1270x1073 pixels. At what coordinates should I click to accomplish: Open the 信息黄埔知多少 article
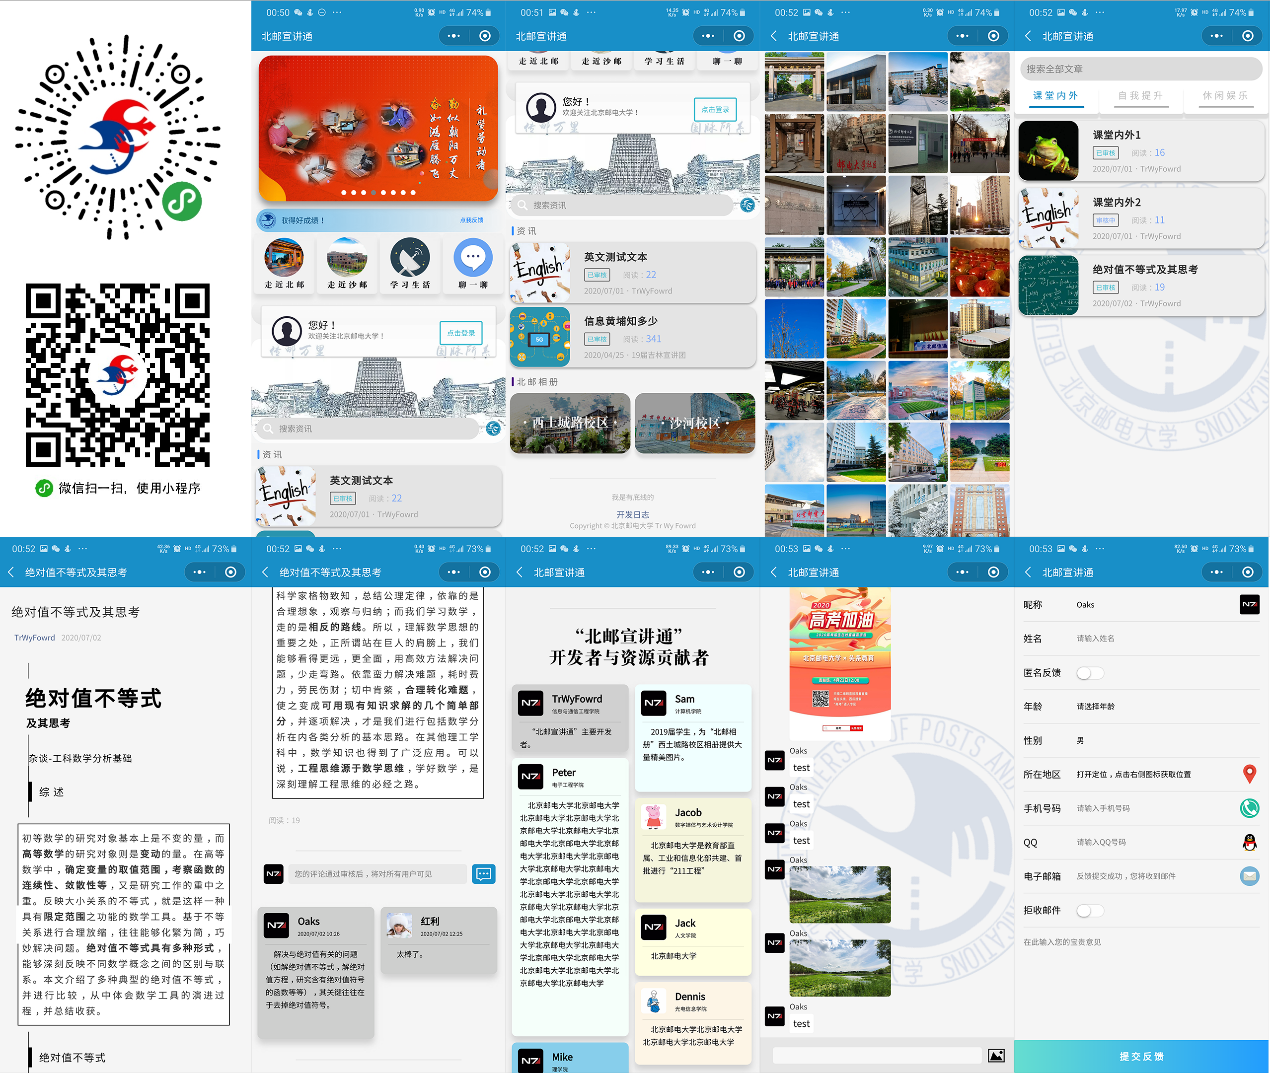pyautogui.click(x=633, y=337)
